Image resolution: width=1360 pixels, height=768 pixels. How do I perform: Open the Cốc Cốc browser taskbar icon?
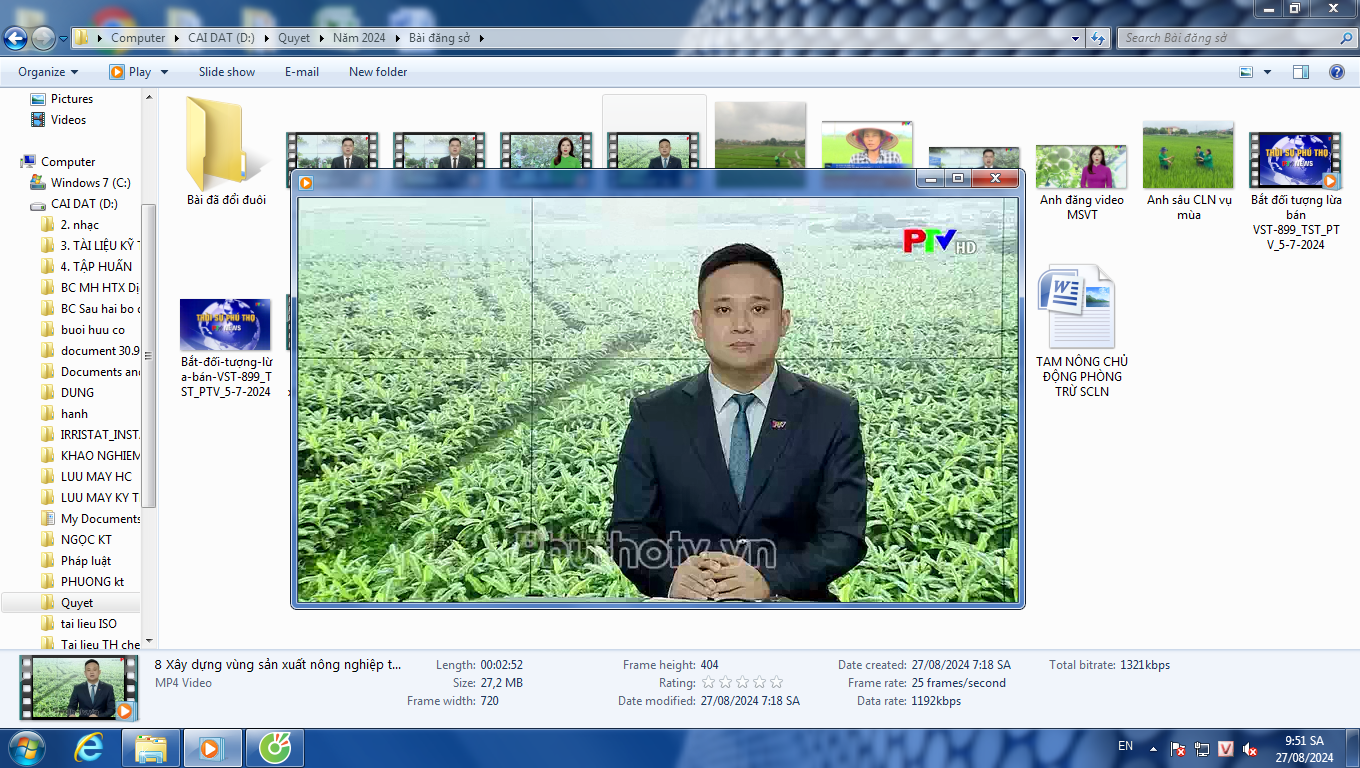click(x=274, y=748)
